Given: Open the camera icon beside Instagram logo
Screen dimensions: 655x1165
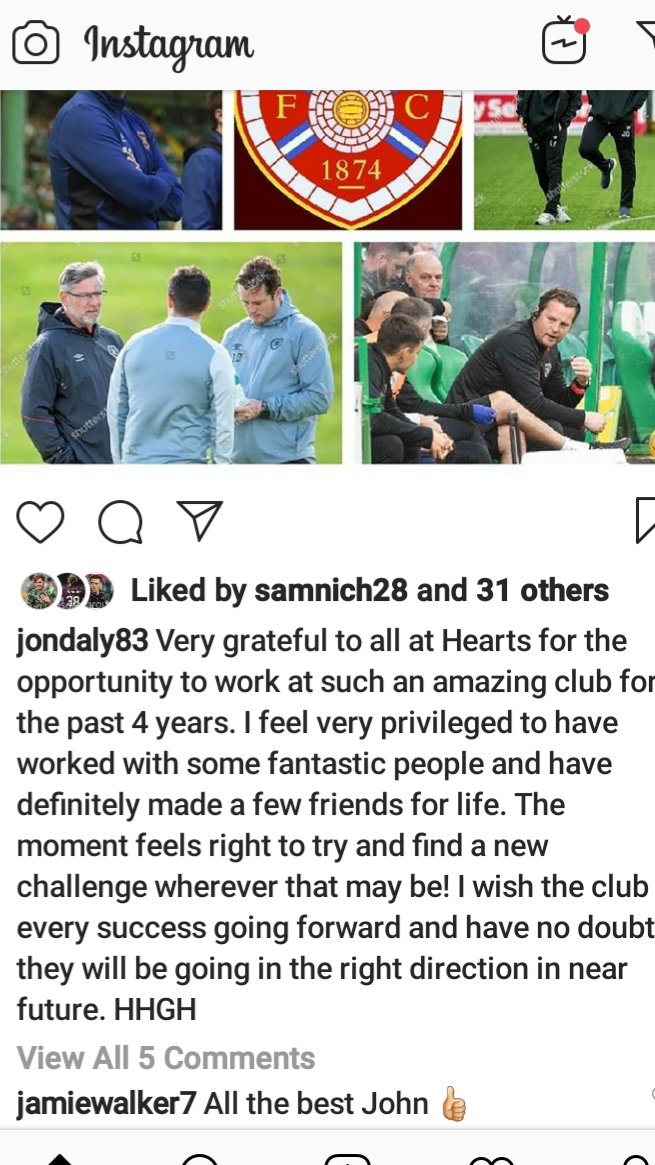Looking at the screenshot, I should [x=36, y=43].
